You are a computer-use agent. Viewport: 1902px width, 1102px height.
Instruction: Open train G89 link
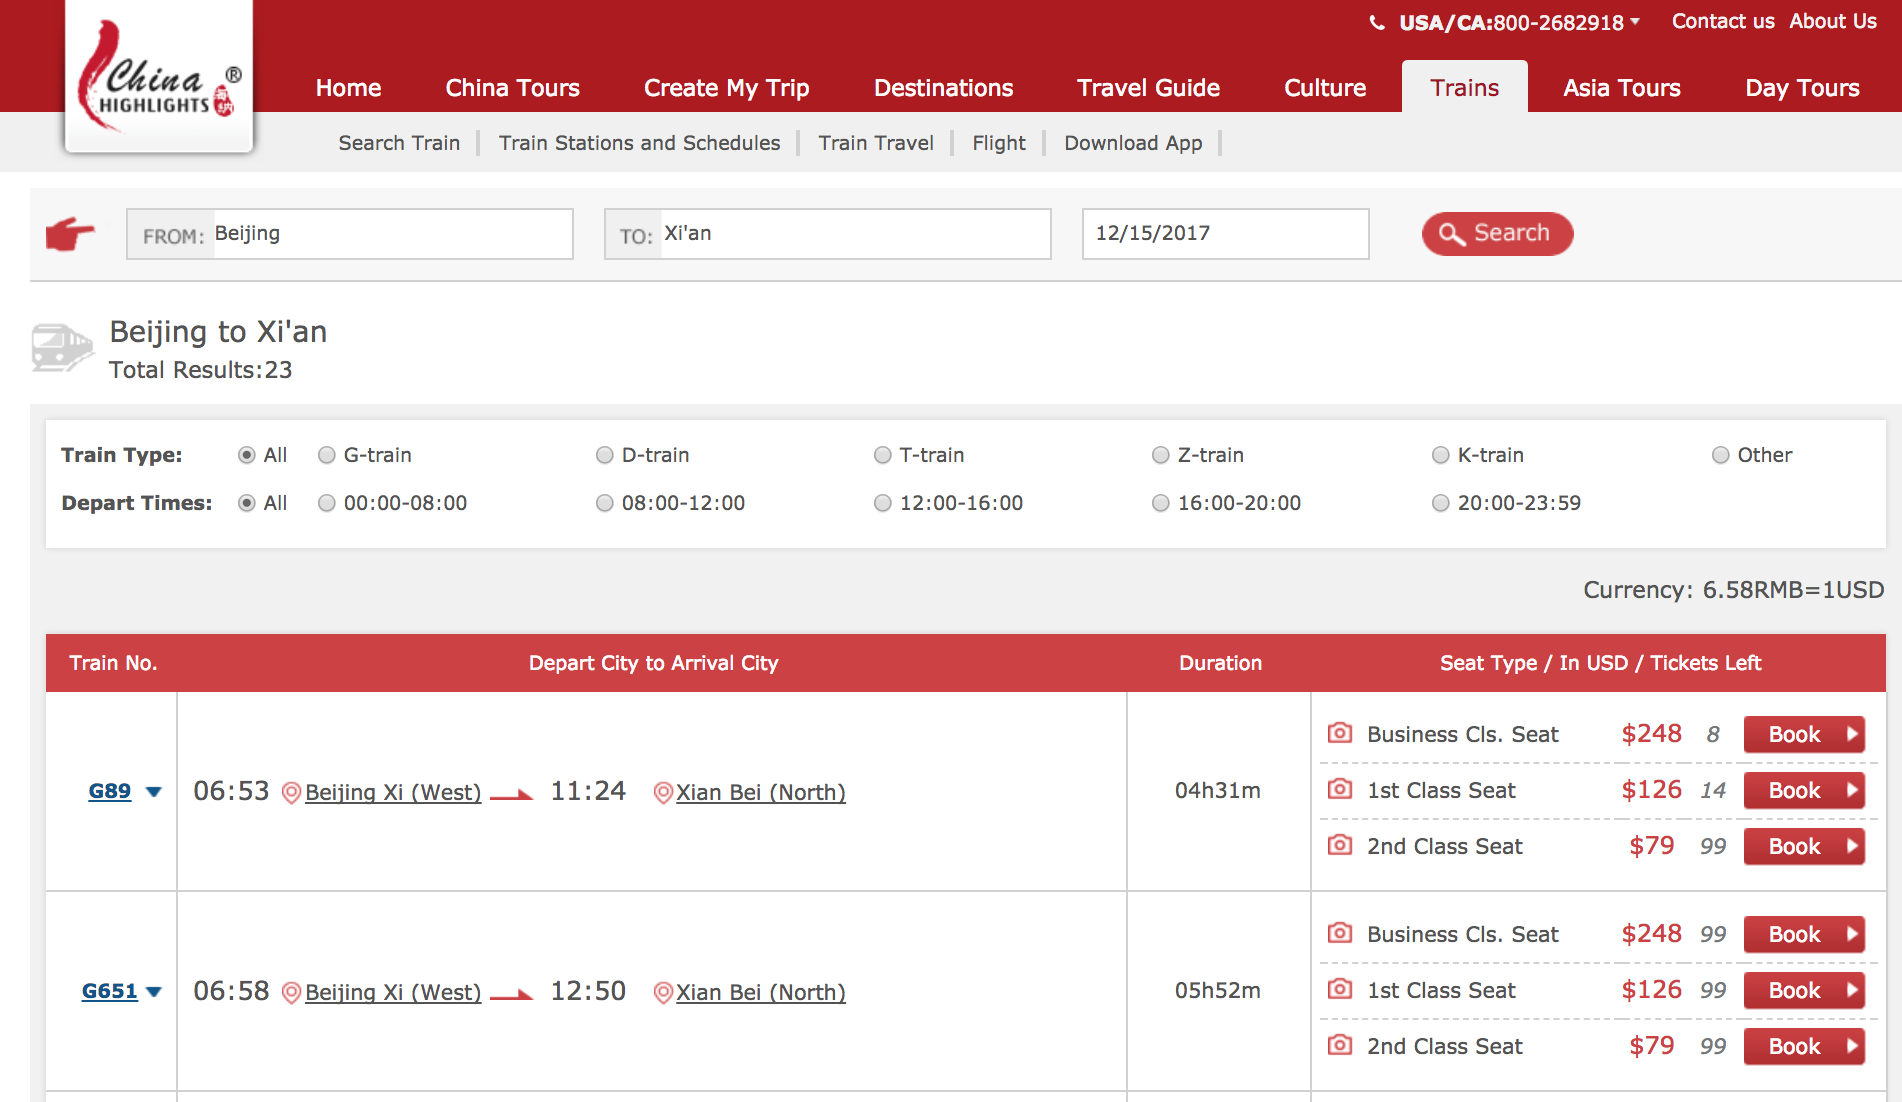click(110, 791)
